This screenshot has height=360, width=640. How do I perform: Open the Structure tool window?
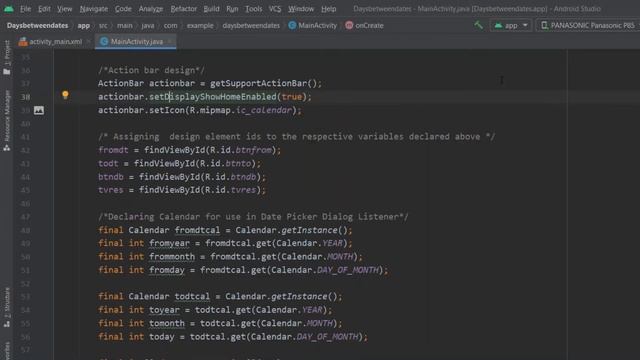tap(7, 307)
